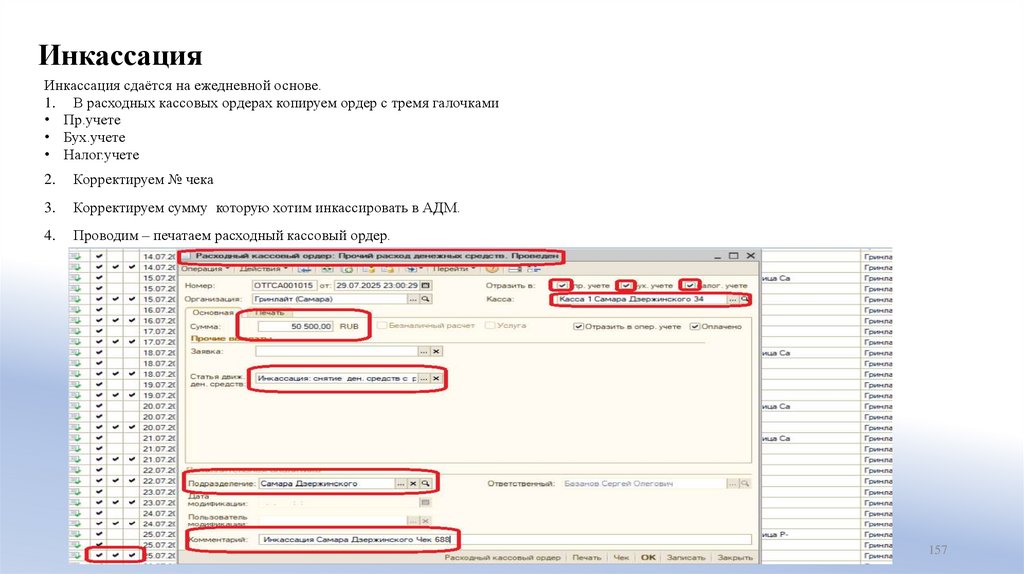This screenshot has width=1024, height=574.
Task: Switch to the Печать tab
Action: pyautogui.click(x=269, y=313)
